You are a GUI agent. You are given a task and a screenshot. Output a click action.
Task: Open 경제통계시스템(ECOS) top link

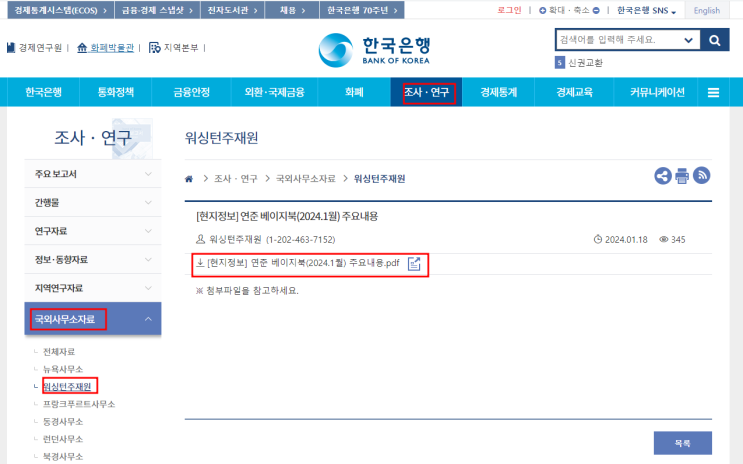click(x=61, y=10)
